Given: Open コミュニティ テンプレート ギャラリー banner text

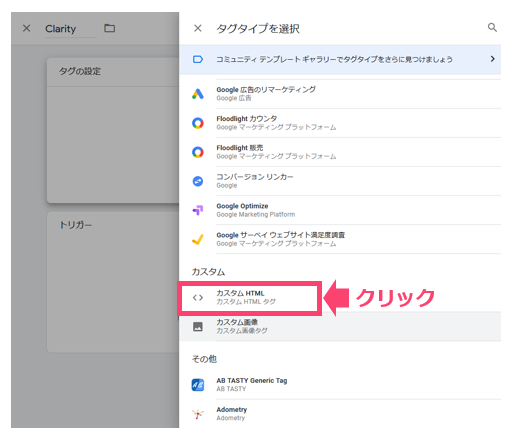Looking at the screenshot, I should click(x=334, y=59).
